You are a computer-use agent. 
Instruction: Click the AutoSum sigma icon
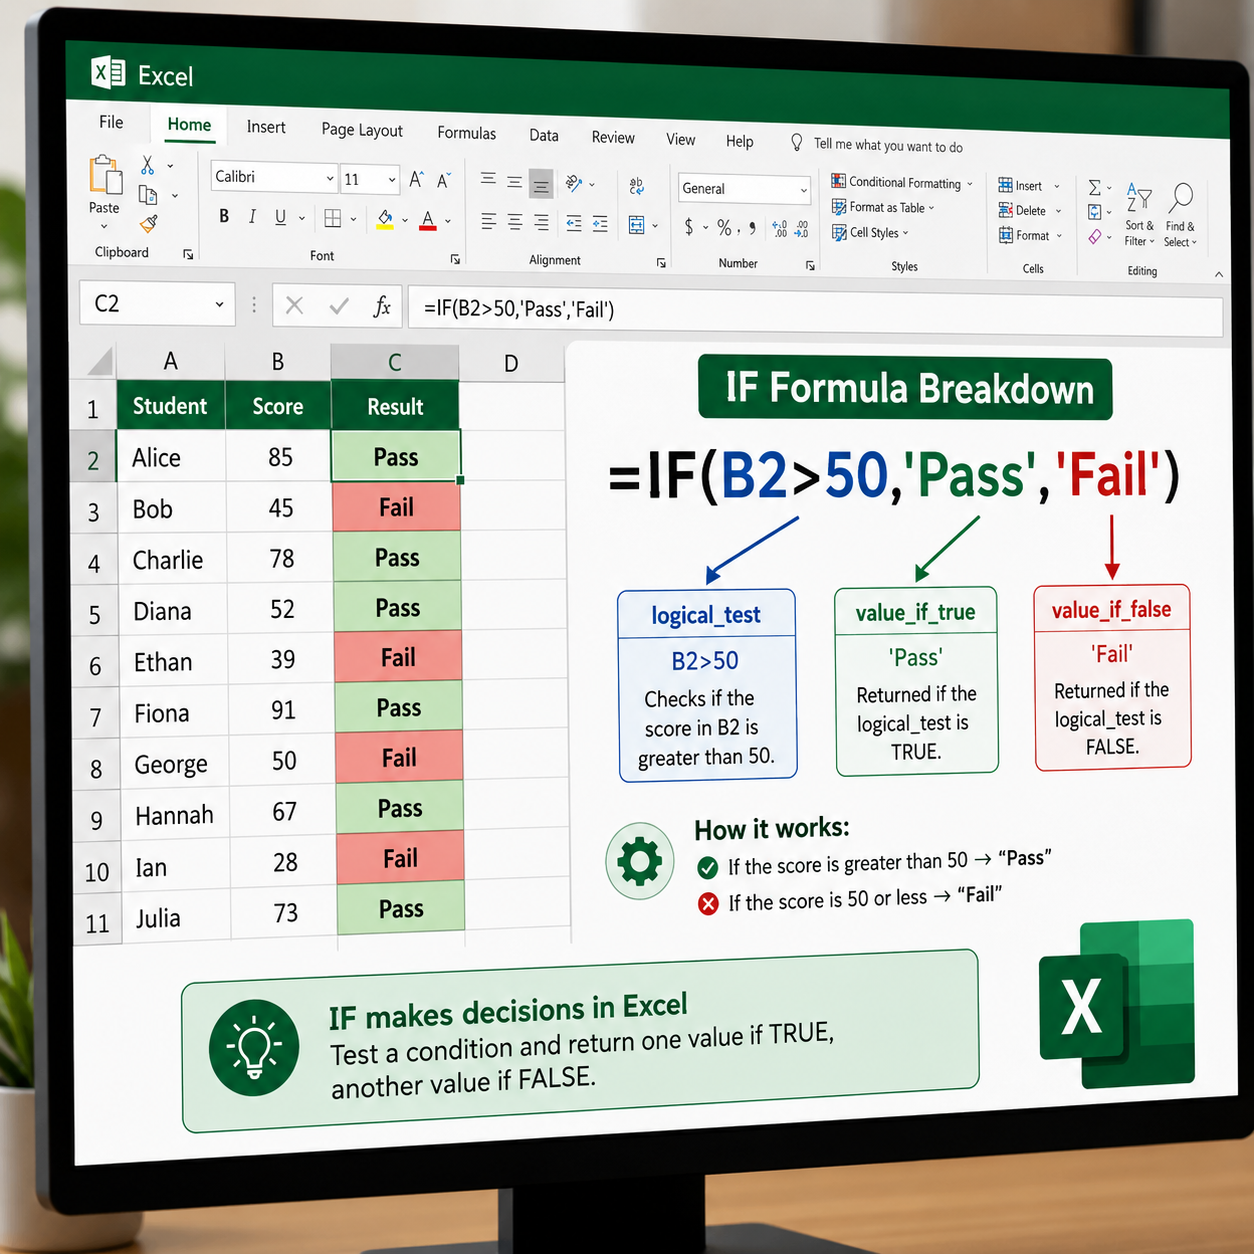[x=1095, y=188]
